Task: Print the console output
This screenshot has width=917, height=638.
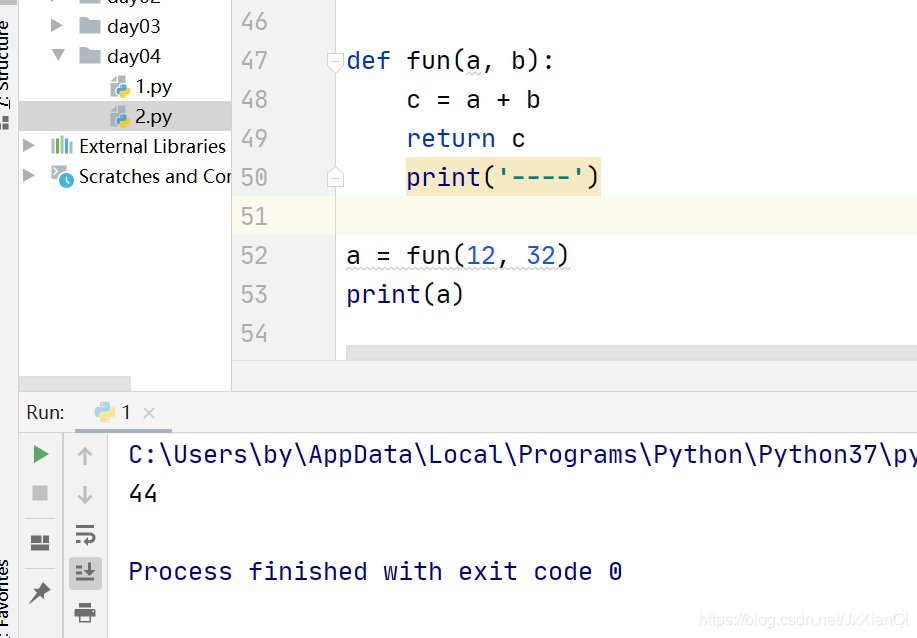Action: (x=85, y=612)
